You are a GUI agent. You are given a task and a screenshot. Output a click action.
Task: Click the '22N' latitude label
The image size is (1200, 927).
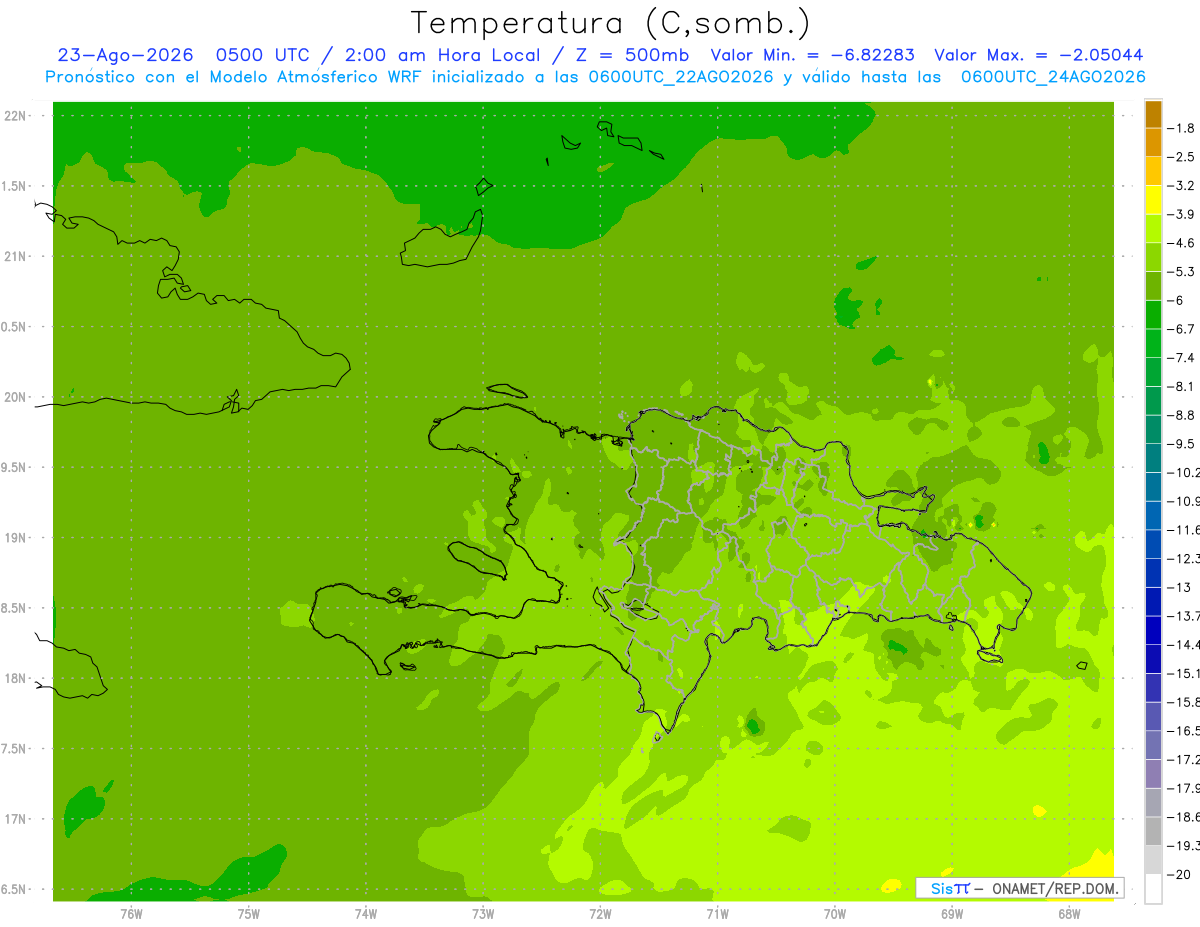tap(16, 115)
